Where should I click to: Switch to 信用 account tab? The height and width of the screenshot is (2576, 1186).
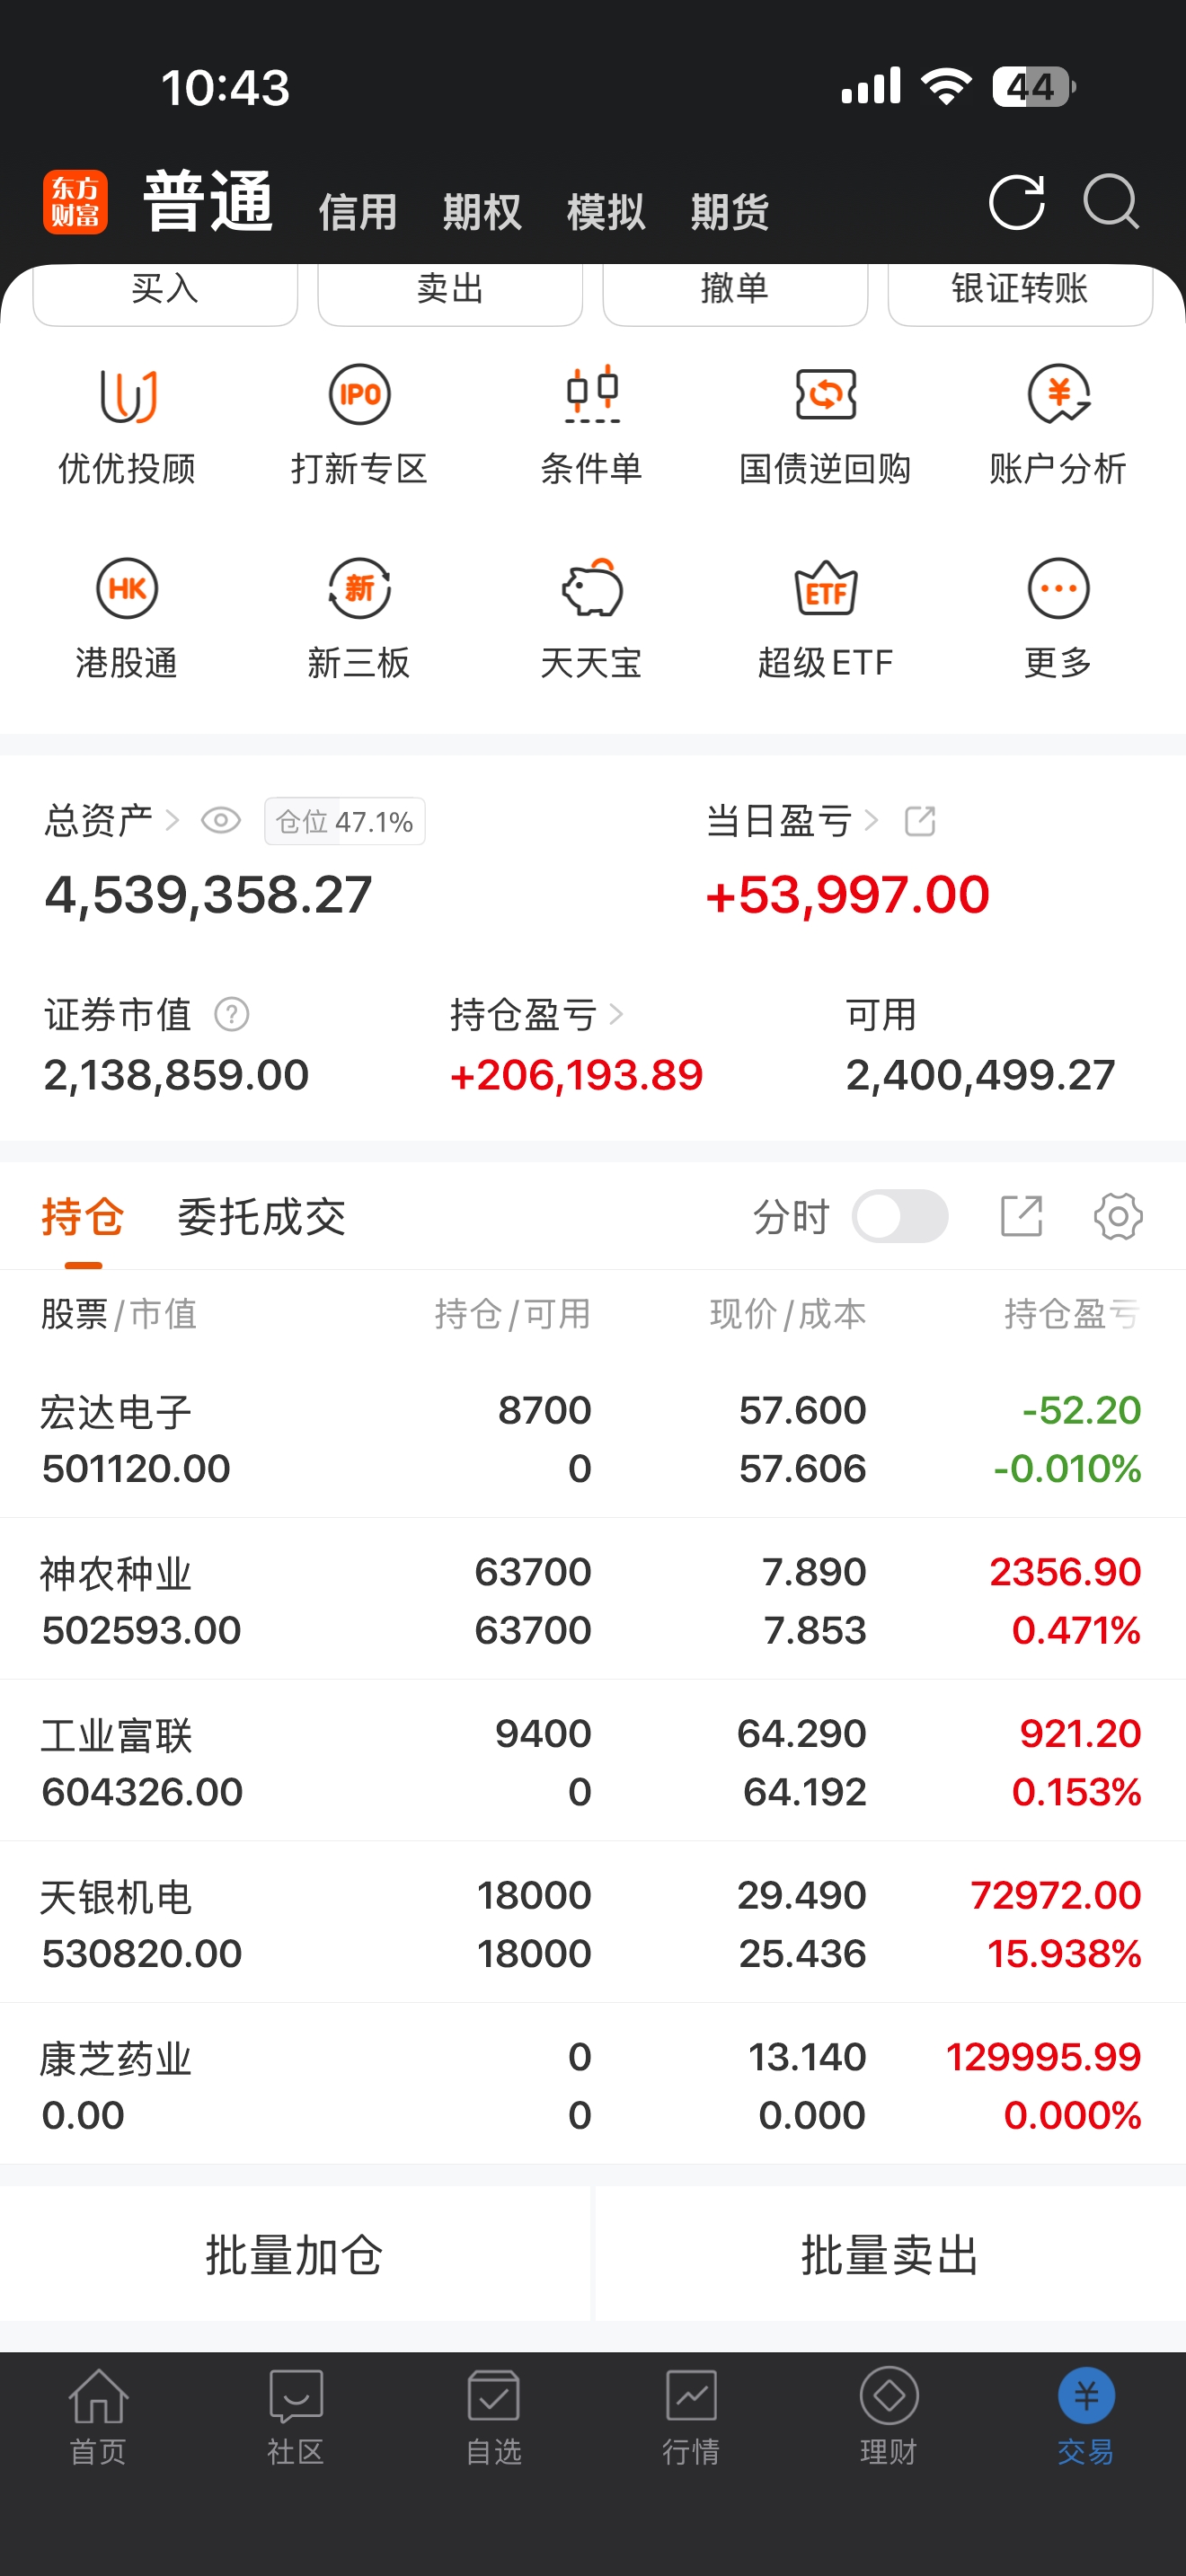[358, 212]
